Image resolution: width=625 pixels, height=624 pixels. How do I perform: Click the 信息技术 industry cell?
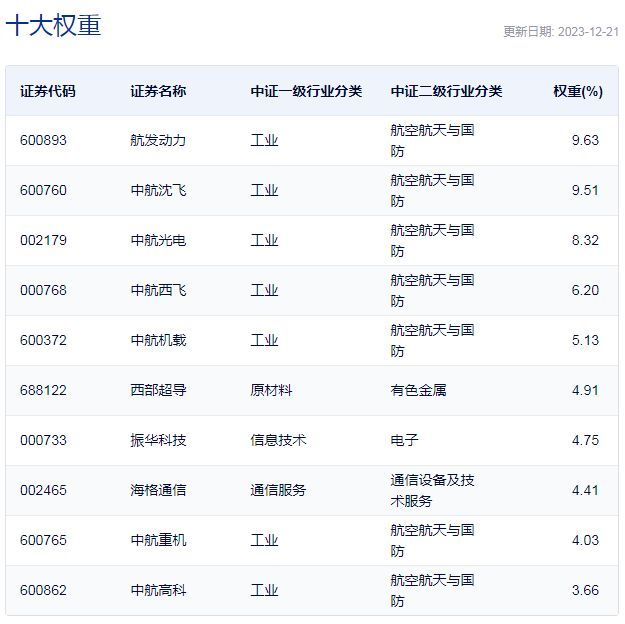point(278,441)
